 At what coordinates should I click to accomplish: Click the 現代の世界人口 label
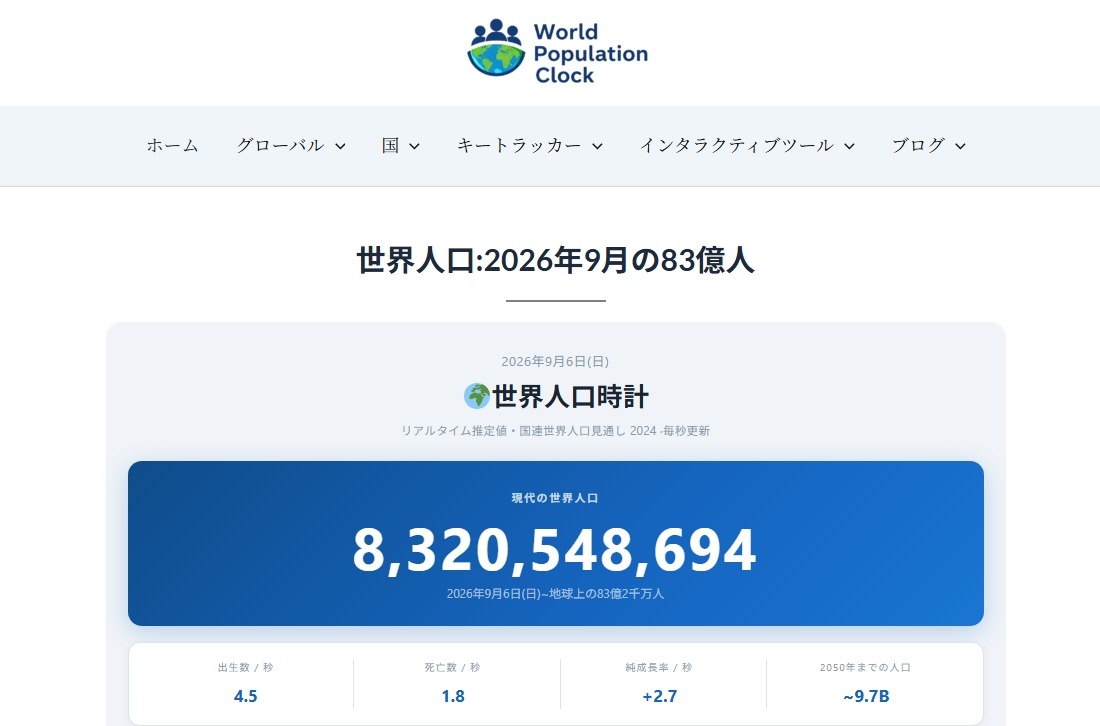pyautogui.click(x=555, y=498)
